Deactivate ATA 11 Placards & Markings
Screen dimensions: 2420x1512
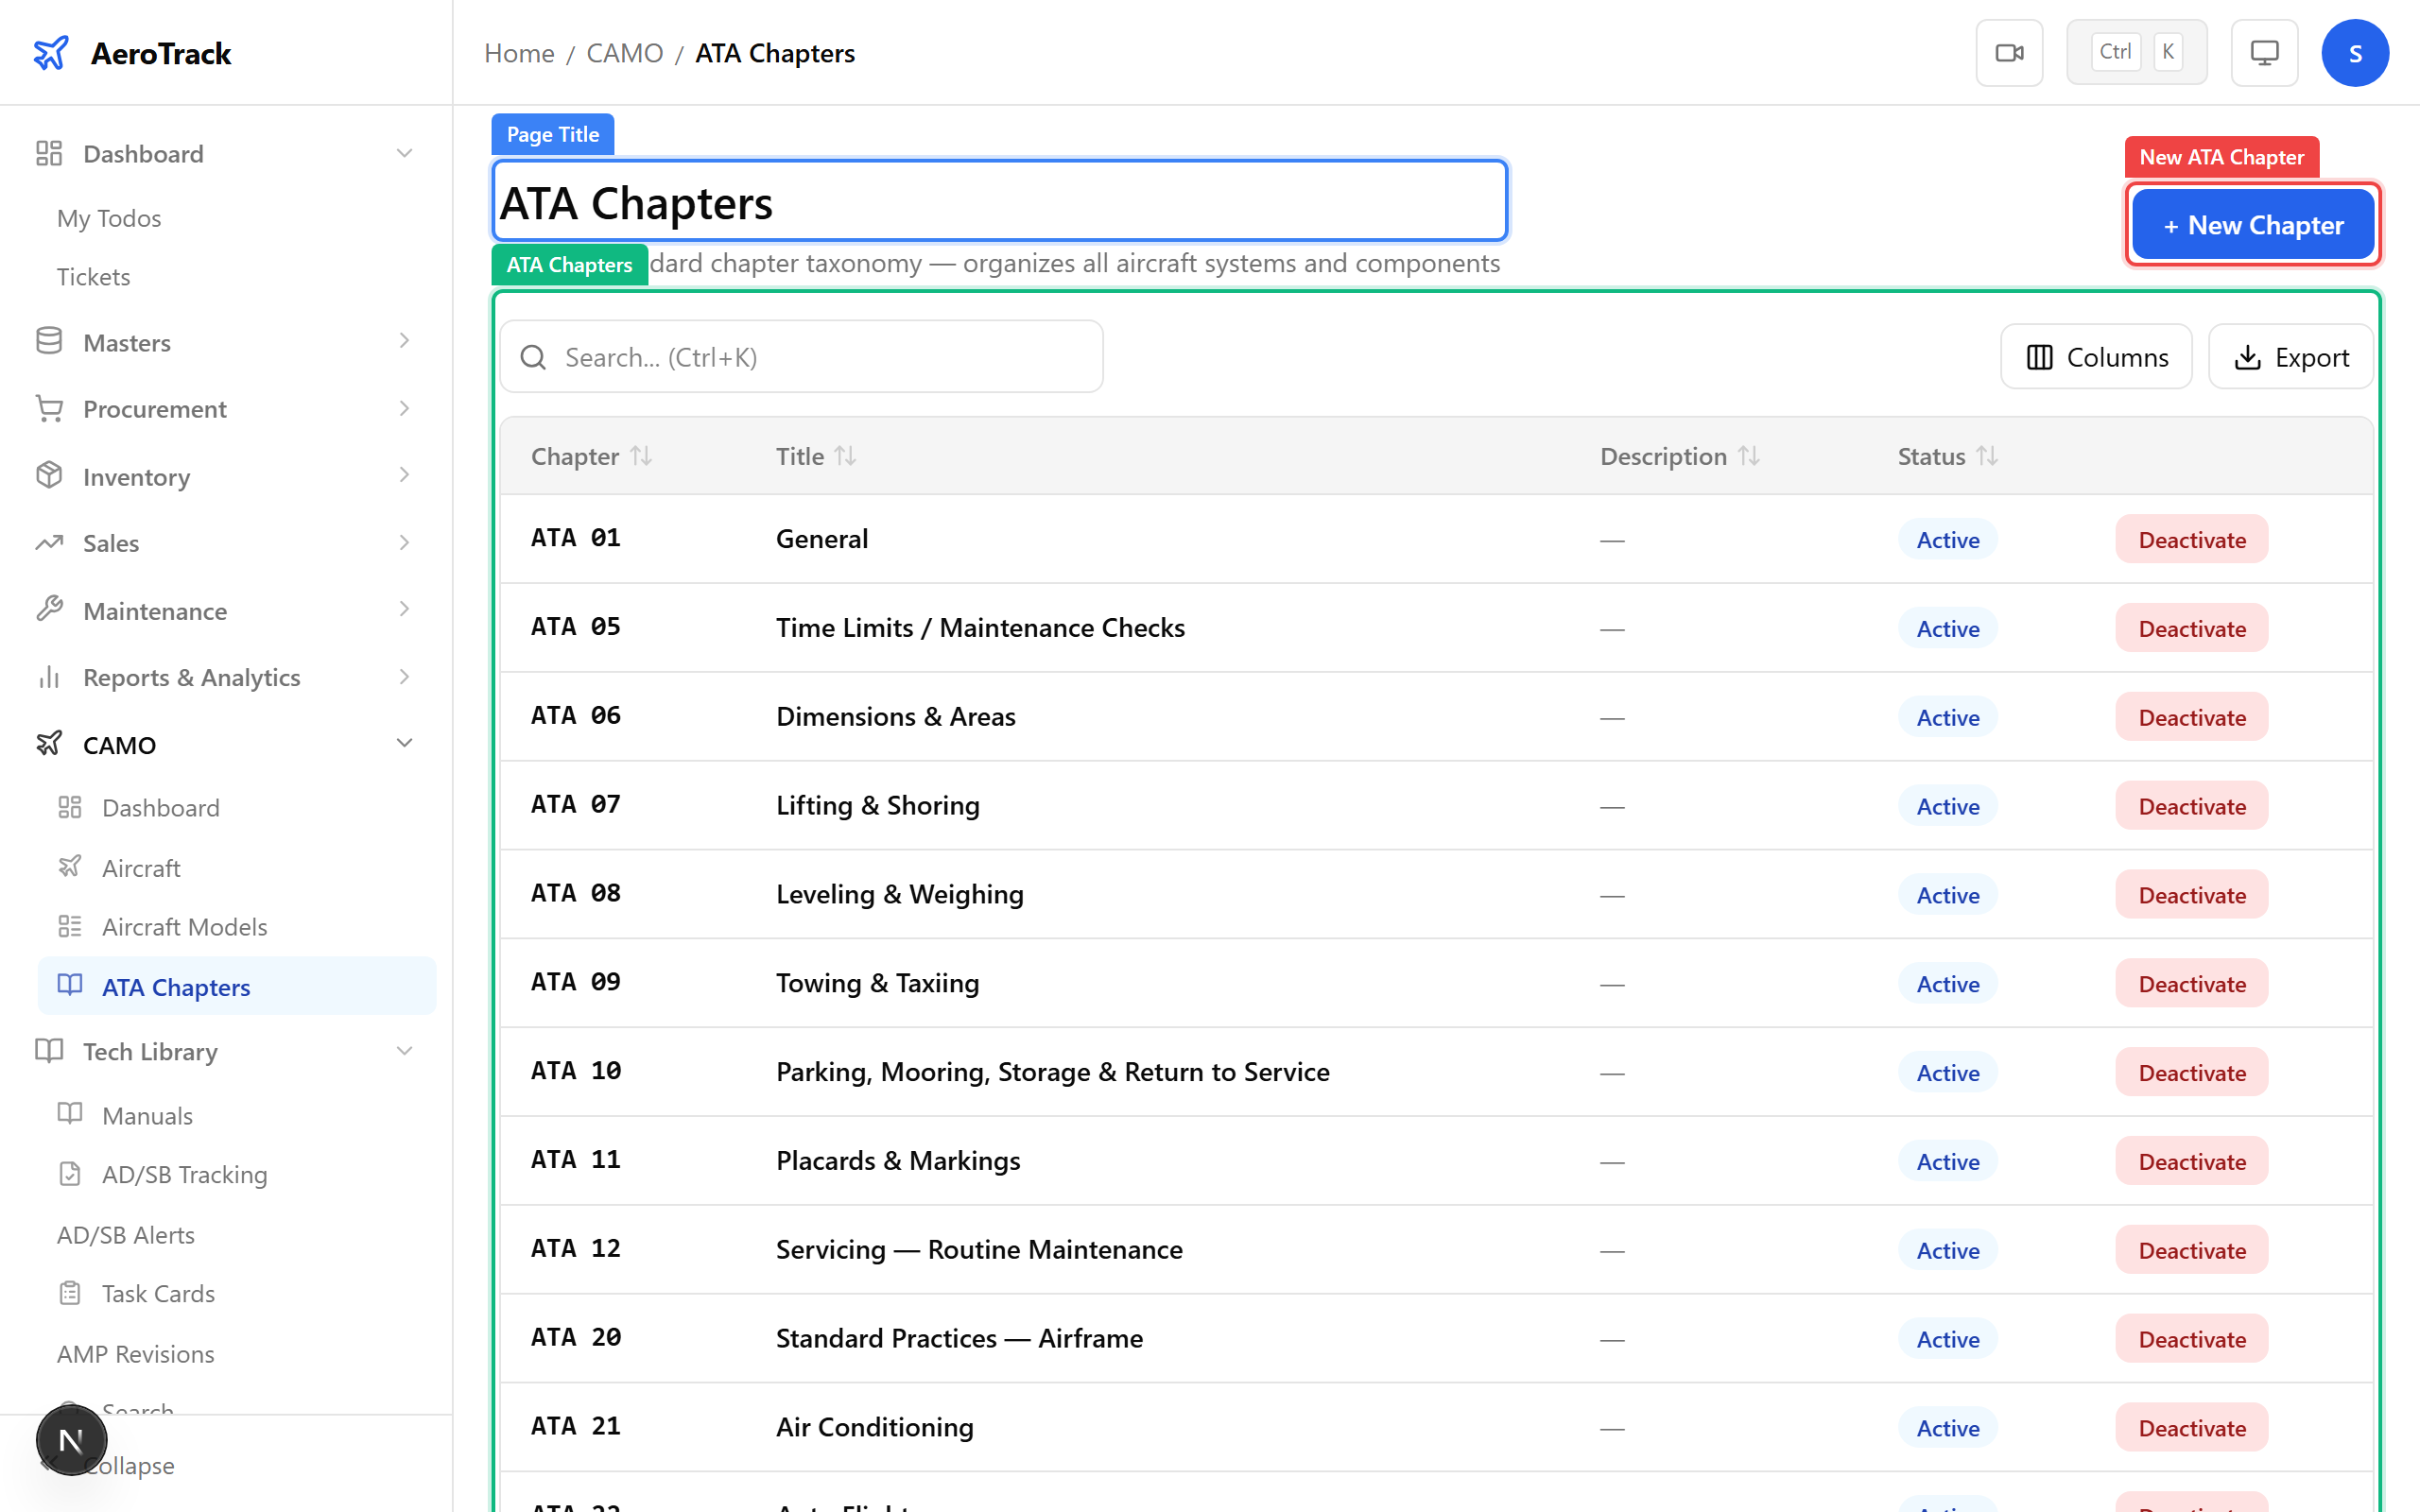[x=2191, y=1161]
